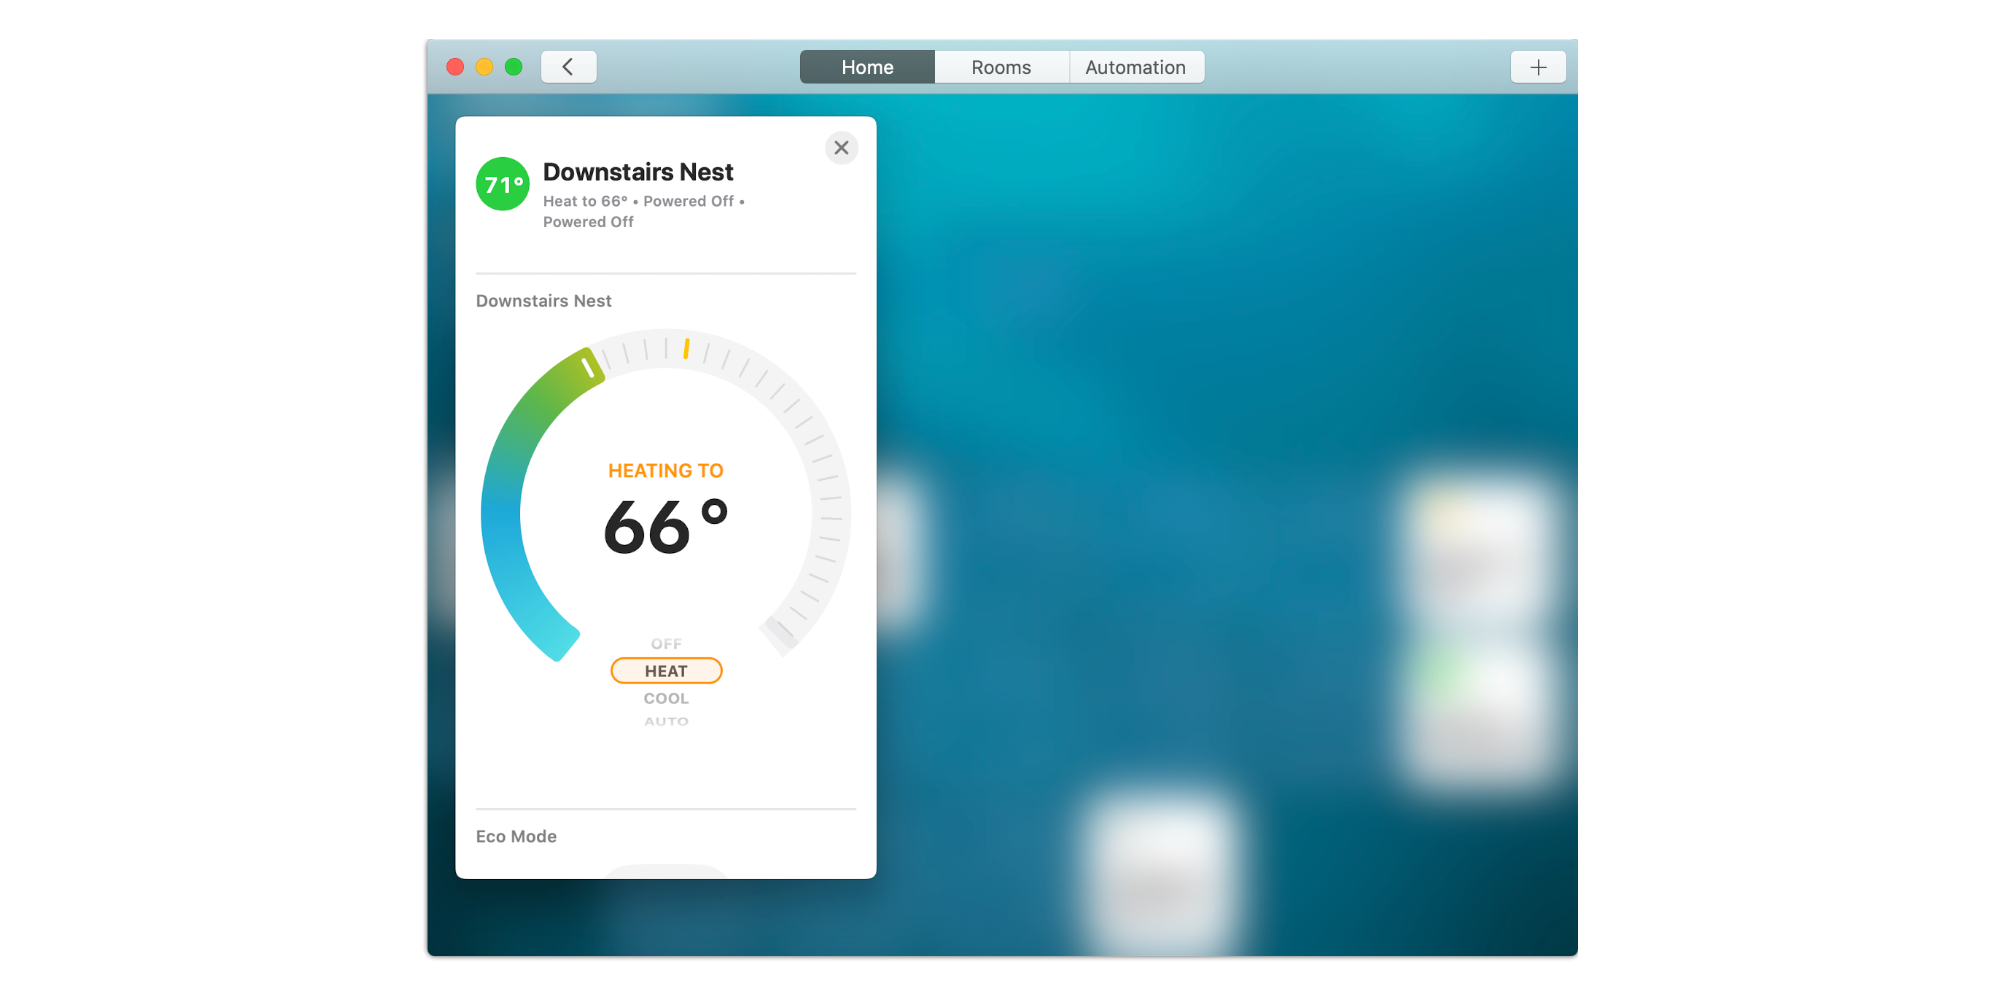The width and height of the screenshot is (2000, 1000).
Task: Click the red close window button
Action: click(x=455, y=67)
